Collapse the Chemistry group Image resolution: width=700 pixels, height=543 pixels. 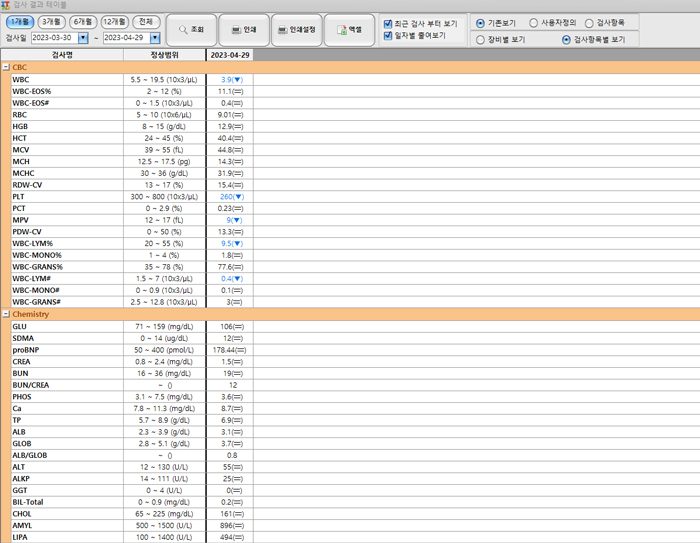tap(6, 314)
